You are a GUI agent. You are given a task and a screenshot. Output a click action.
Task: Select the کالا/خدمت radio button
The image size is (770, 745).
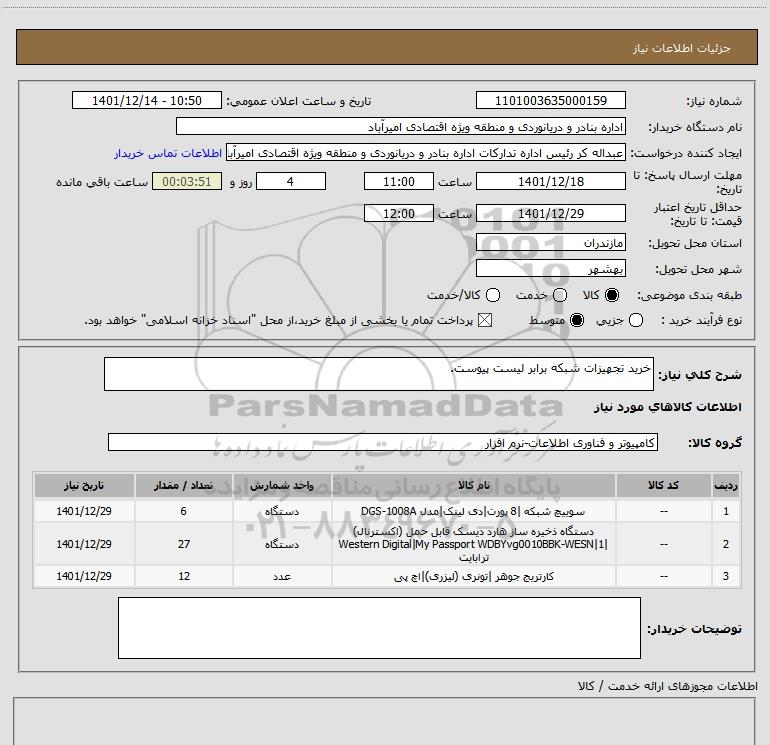coord(493,295)
